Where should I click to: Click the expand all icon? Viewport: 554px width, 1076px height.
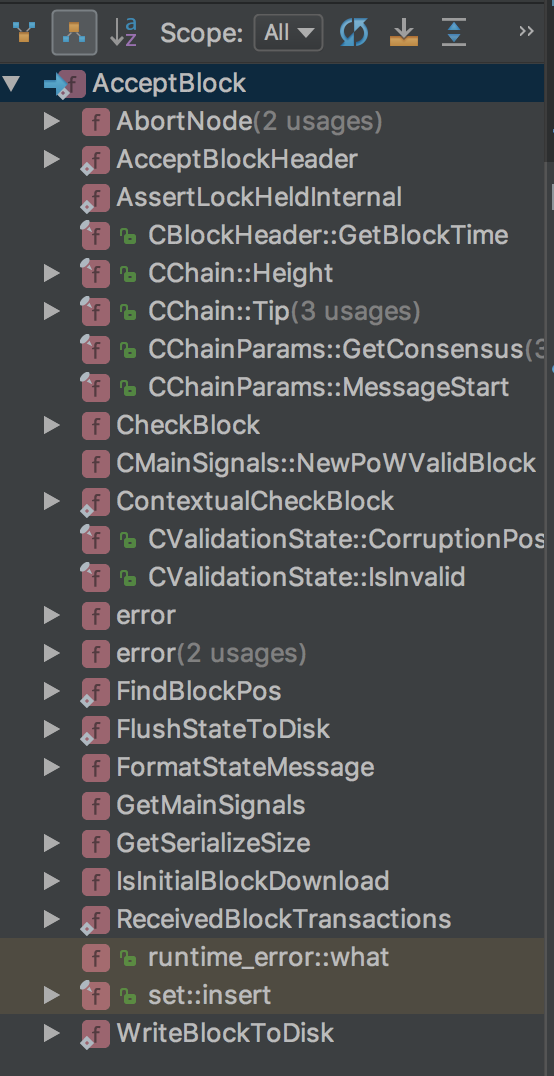(454, 32)
